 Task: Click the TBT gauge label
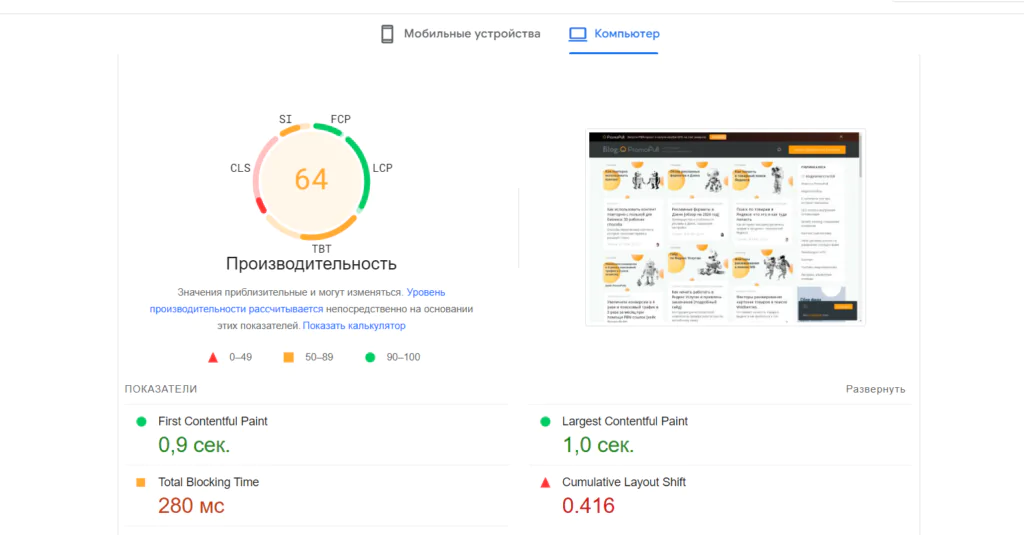click(321, 249)
